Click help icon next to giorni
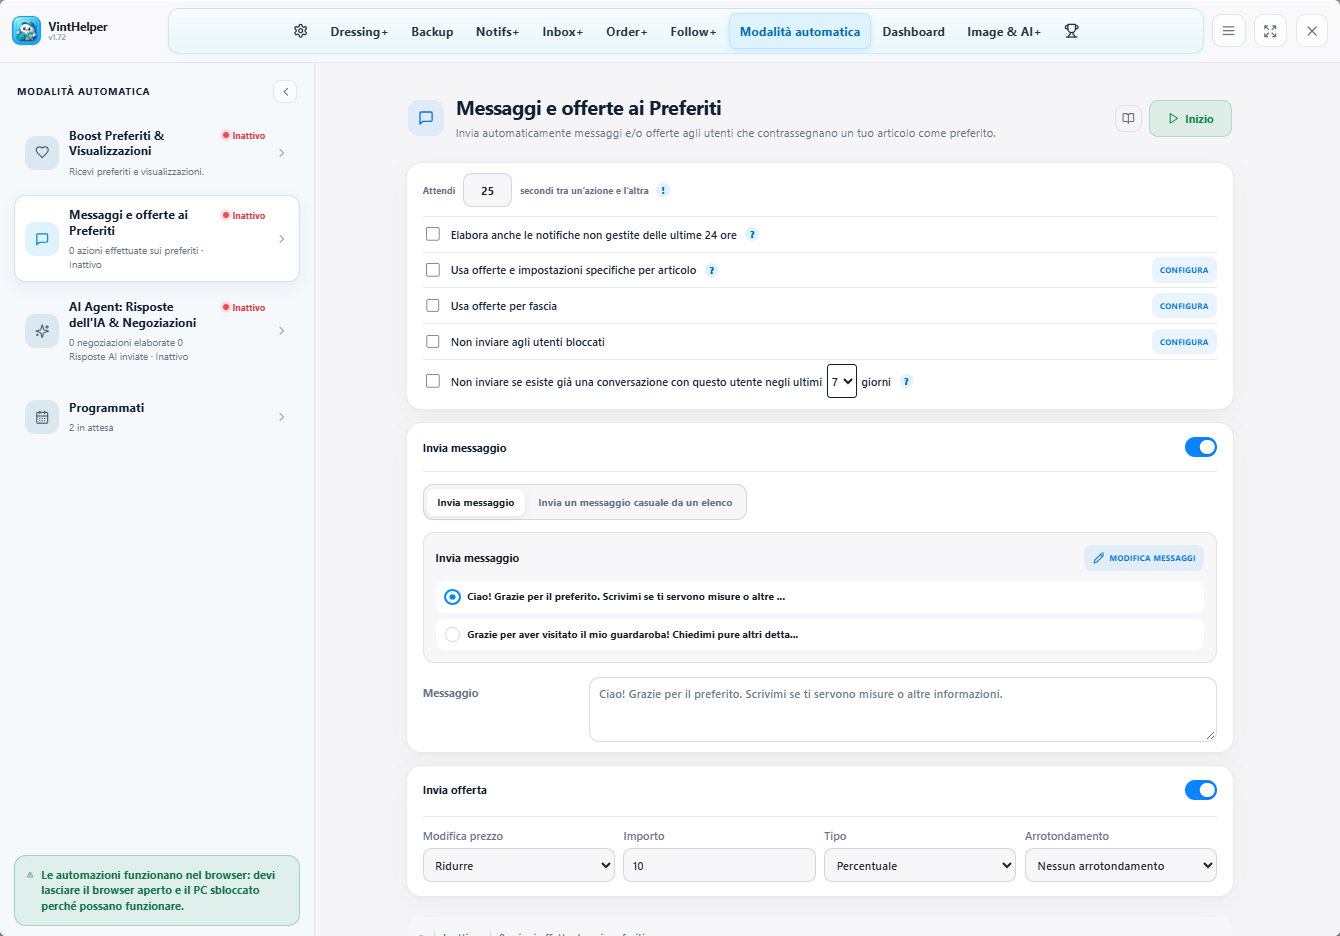This screenshot has width=1340, height=936. pos(906,381)
